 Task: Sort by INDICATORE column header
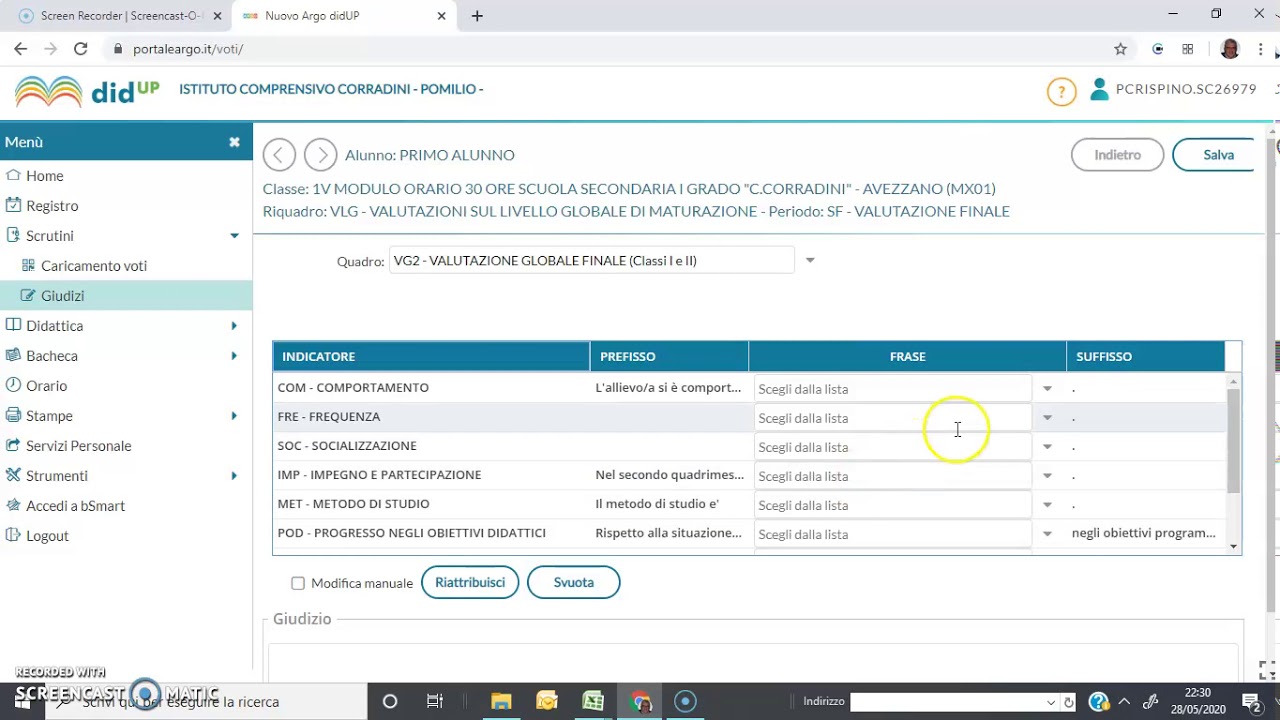431,356
